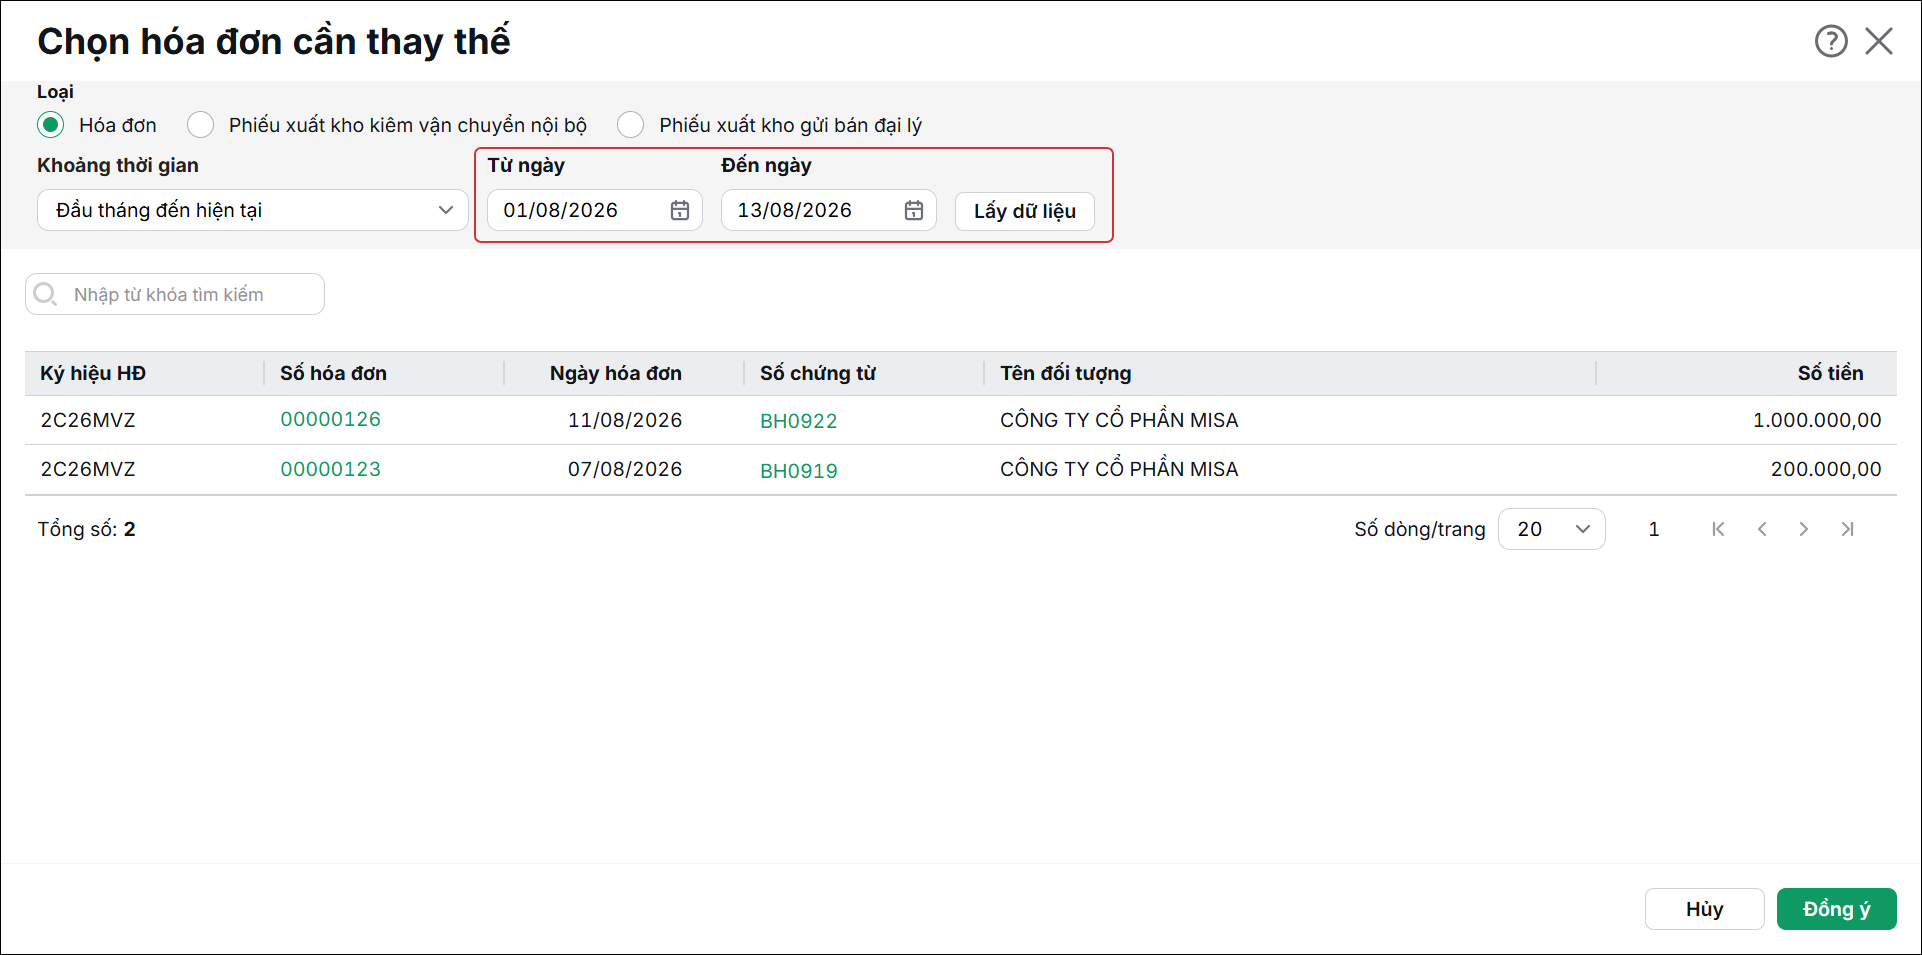Open invoice number 00000126 link
1922x955 pixels.
pos(331,419)
